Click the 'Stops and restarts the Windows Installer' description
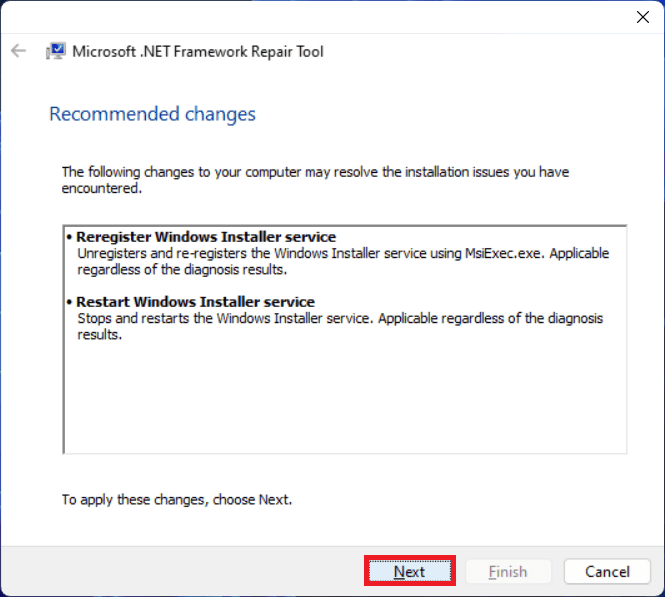The image size is (665, 597). 340,326
